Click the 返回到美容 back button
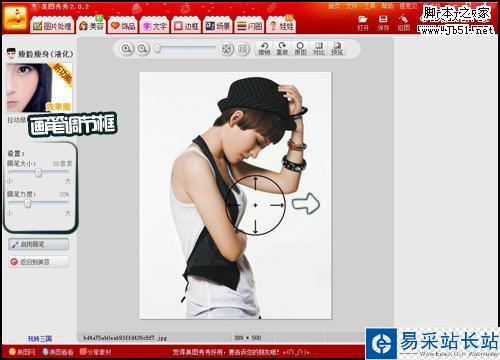The height and width of the screenshot is (360, 500). 39,262
